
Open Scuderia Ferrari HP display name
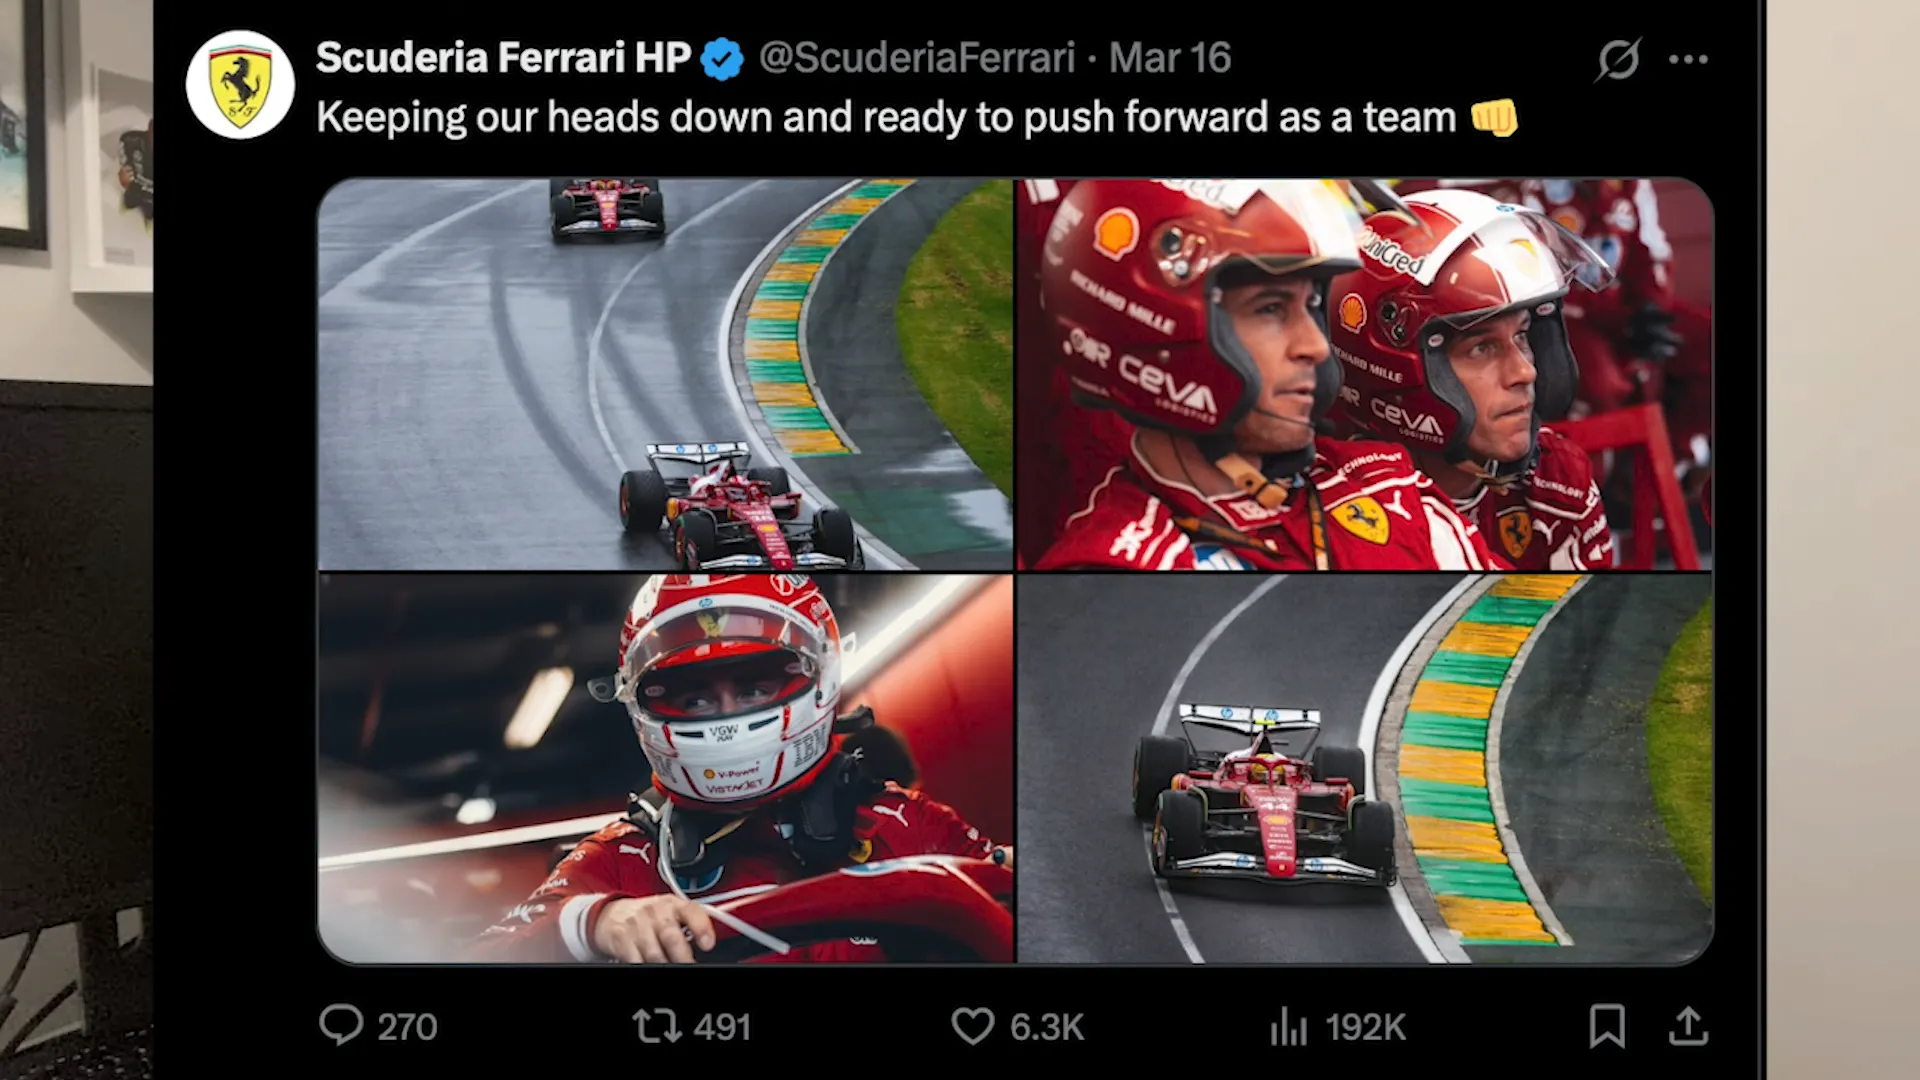point(503,58)
